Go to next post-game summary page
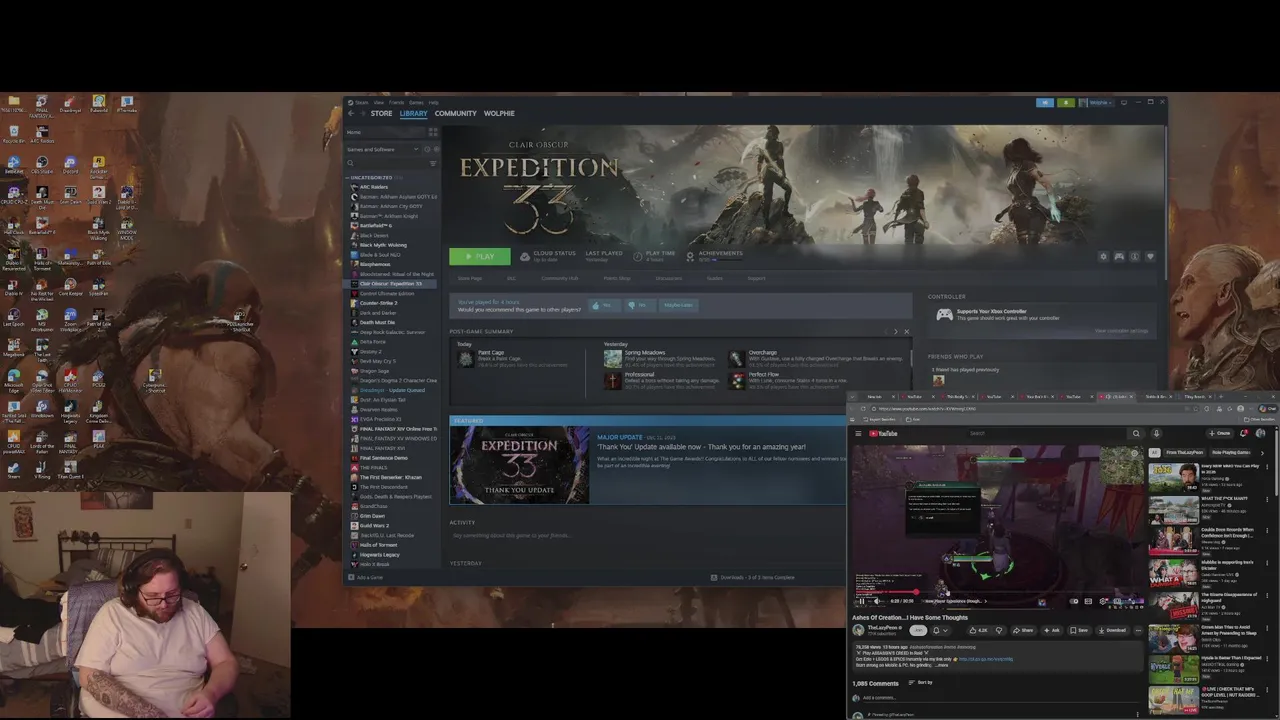This screenshot has height=720, width=1280. point(896,331)
